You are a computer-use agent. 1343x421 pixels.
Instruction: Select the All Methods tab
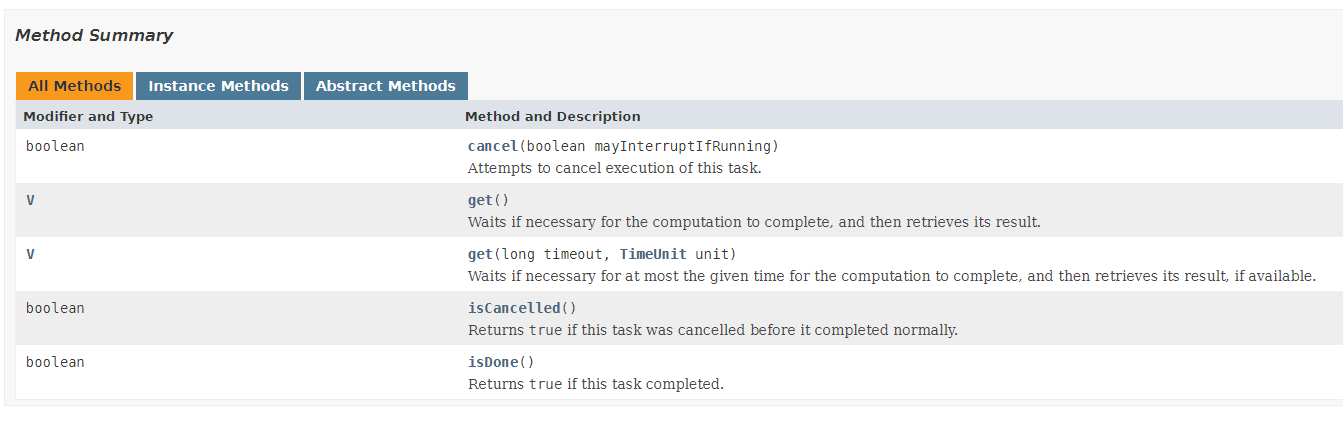[74, 86]
